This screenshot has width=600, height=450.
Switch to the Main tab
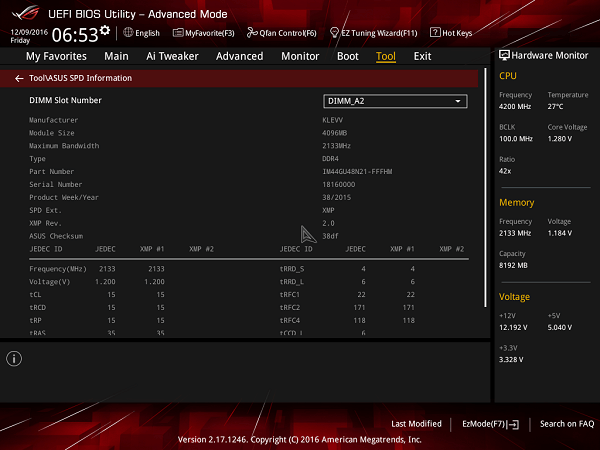tap(116, 56)
